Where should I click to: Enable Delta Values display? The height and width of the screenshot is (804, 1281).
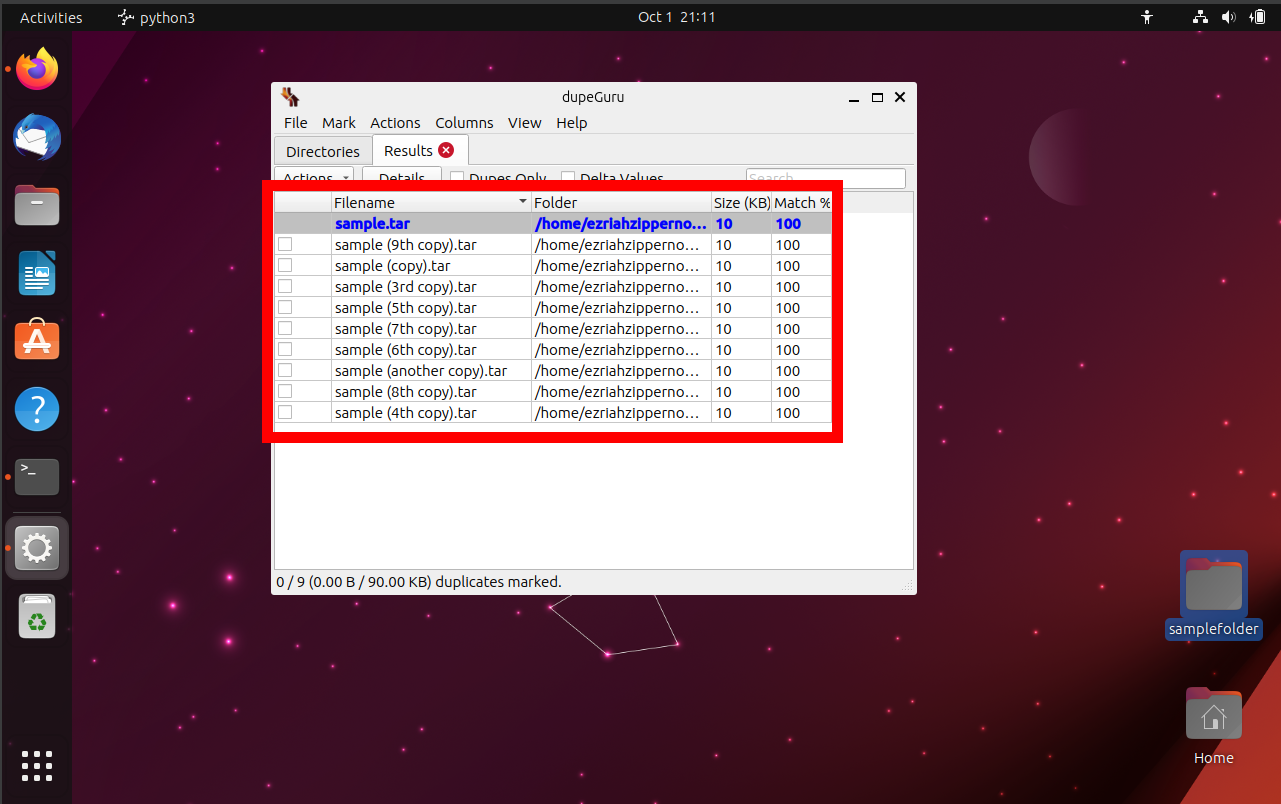click(x=568, y=177)
